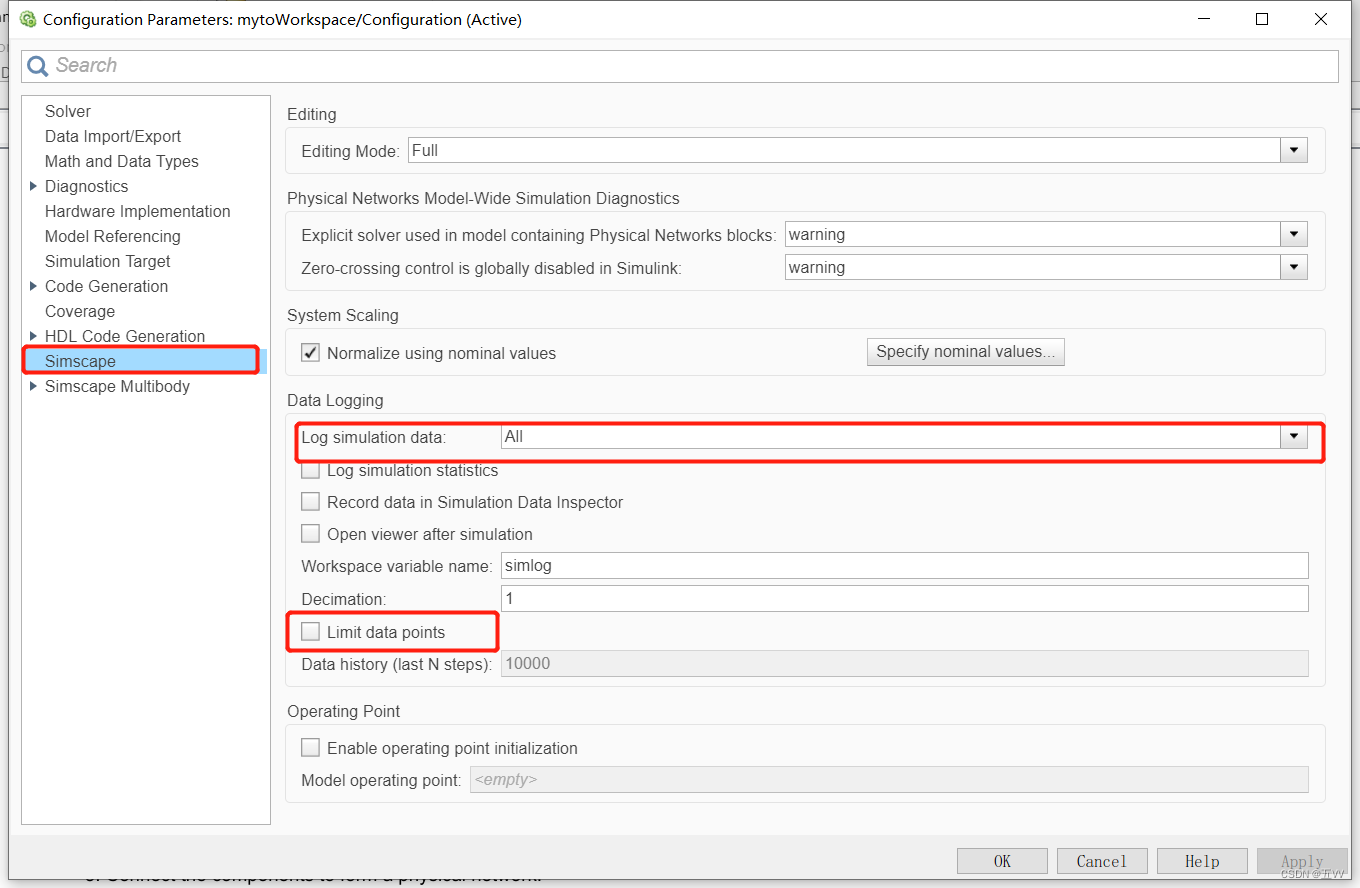Expand the Code Generation node arrow
Screen dimensions: 1360x888
34,286
